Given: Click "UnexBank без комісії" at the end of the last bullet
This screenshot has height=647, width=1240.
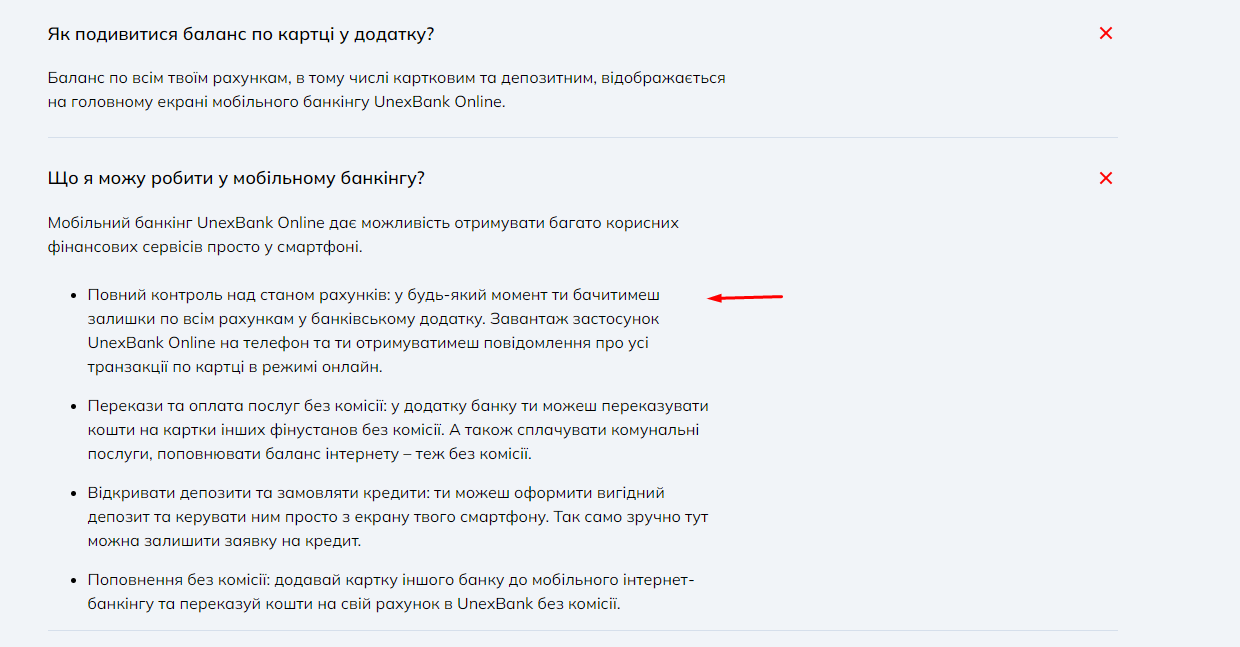Looking at the screenshot, I should pyautogui.click(x=539, y=605).
